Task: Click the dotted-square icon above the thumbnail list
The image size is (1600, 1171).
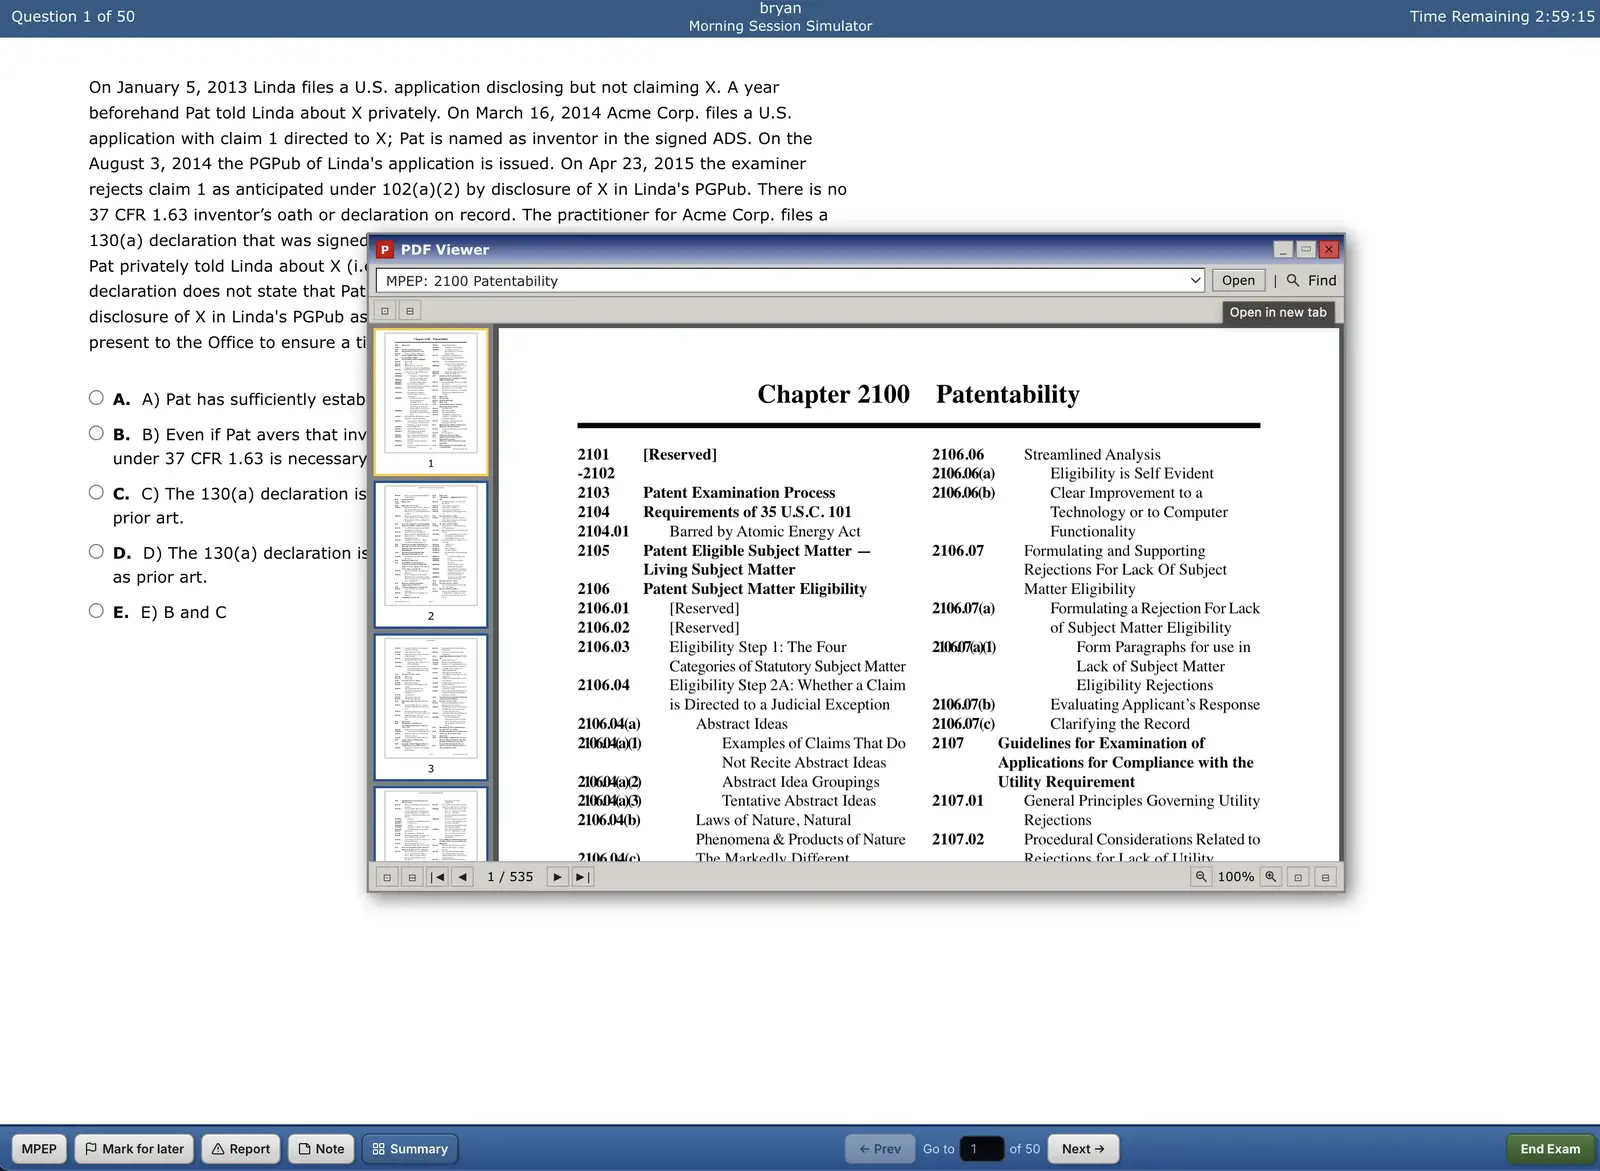Action: pos(385,311)
